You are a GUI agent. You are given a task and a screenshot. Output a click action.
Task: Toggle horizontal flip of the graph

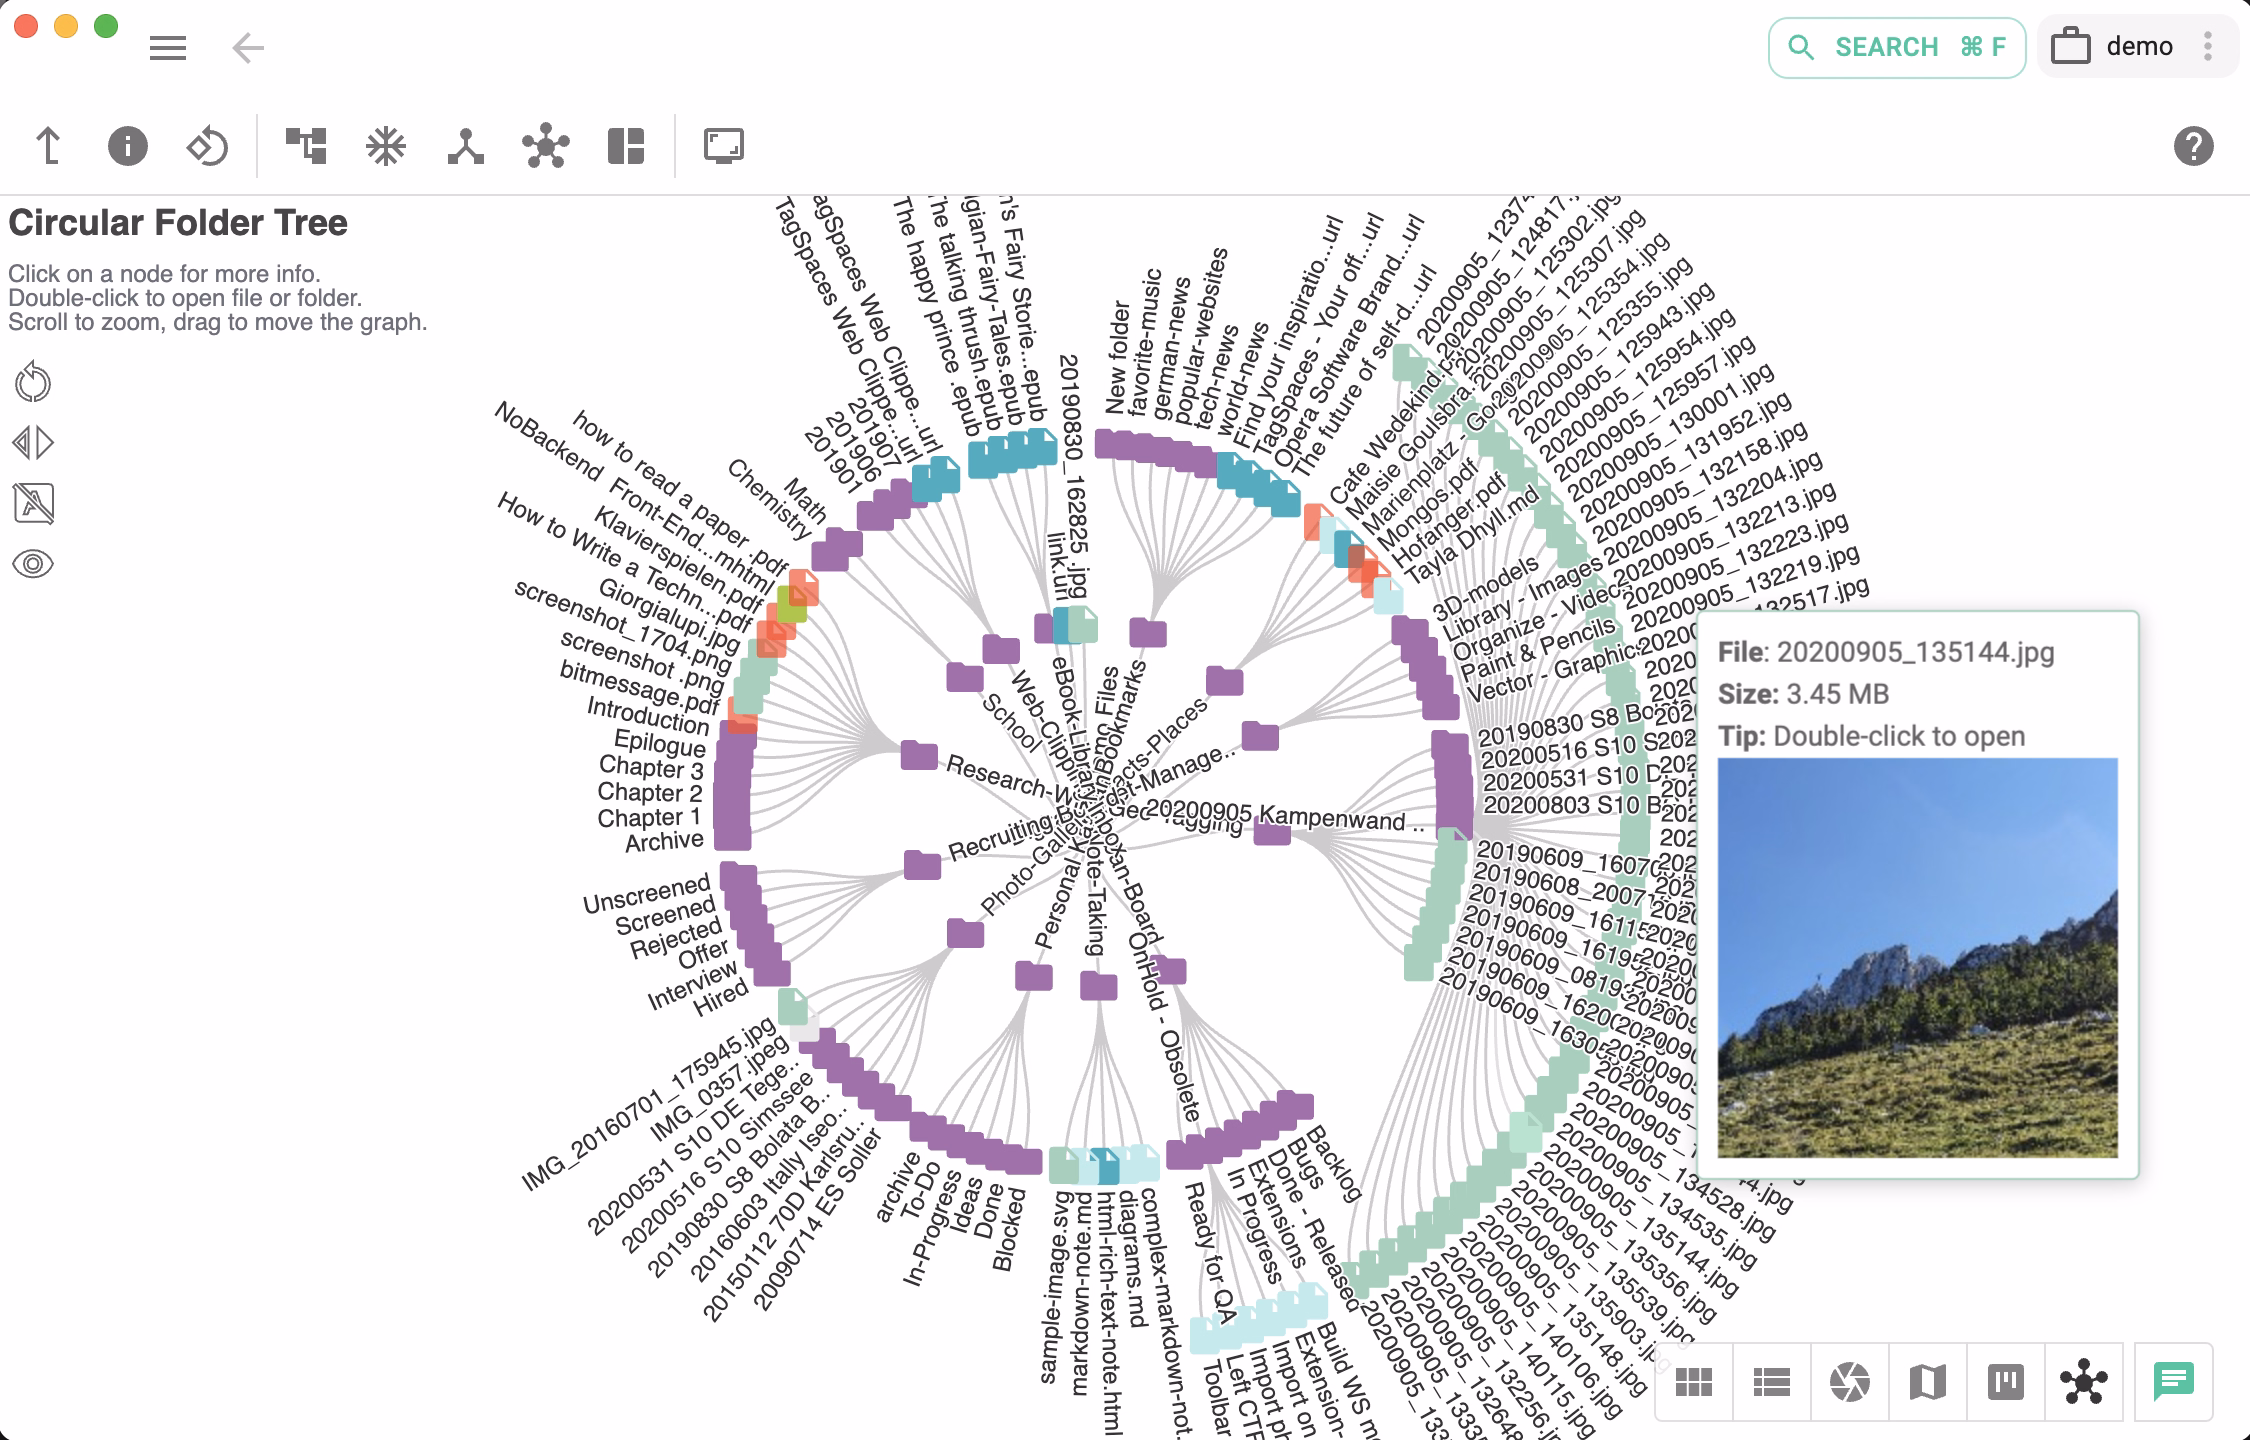33,441
